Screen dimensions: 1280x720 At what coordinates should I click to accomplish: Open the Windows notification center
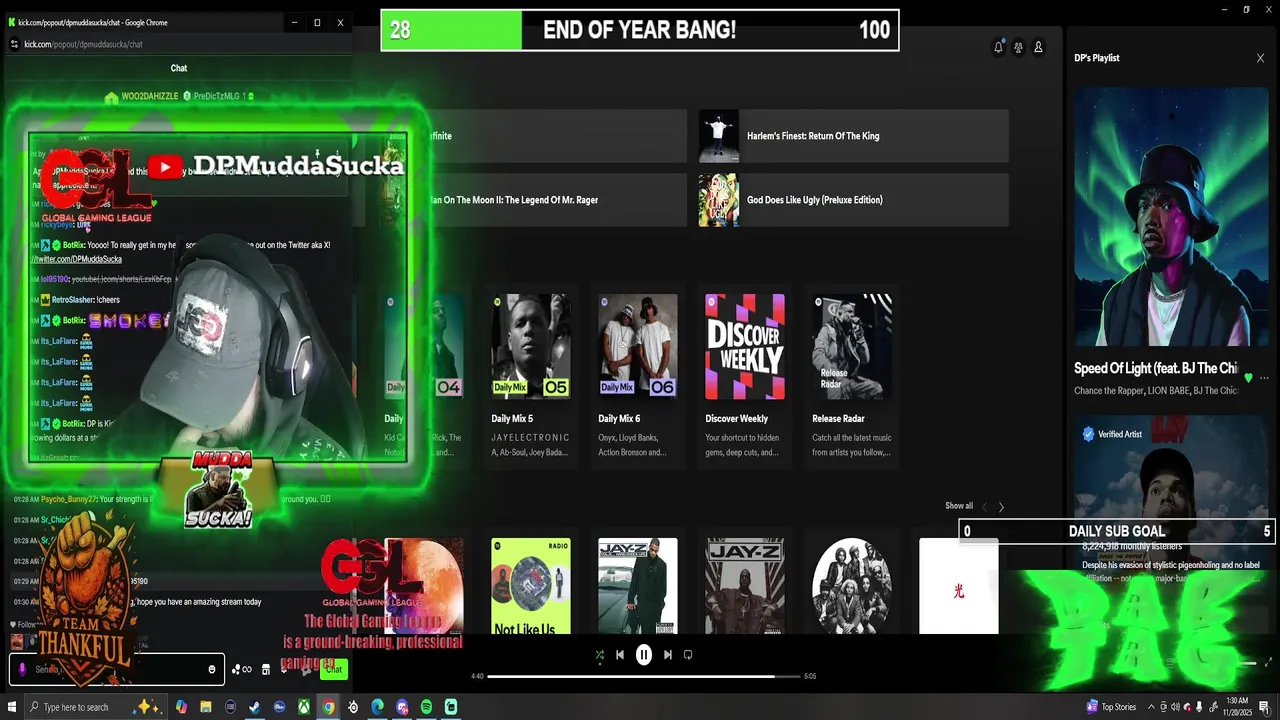(x=1264, y=707)
